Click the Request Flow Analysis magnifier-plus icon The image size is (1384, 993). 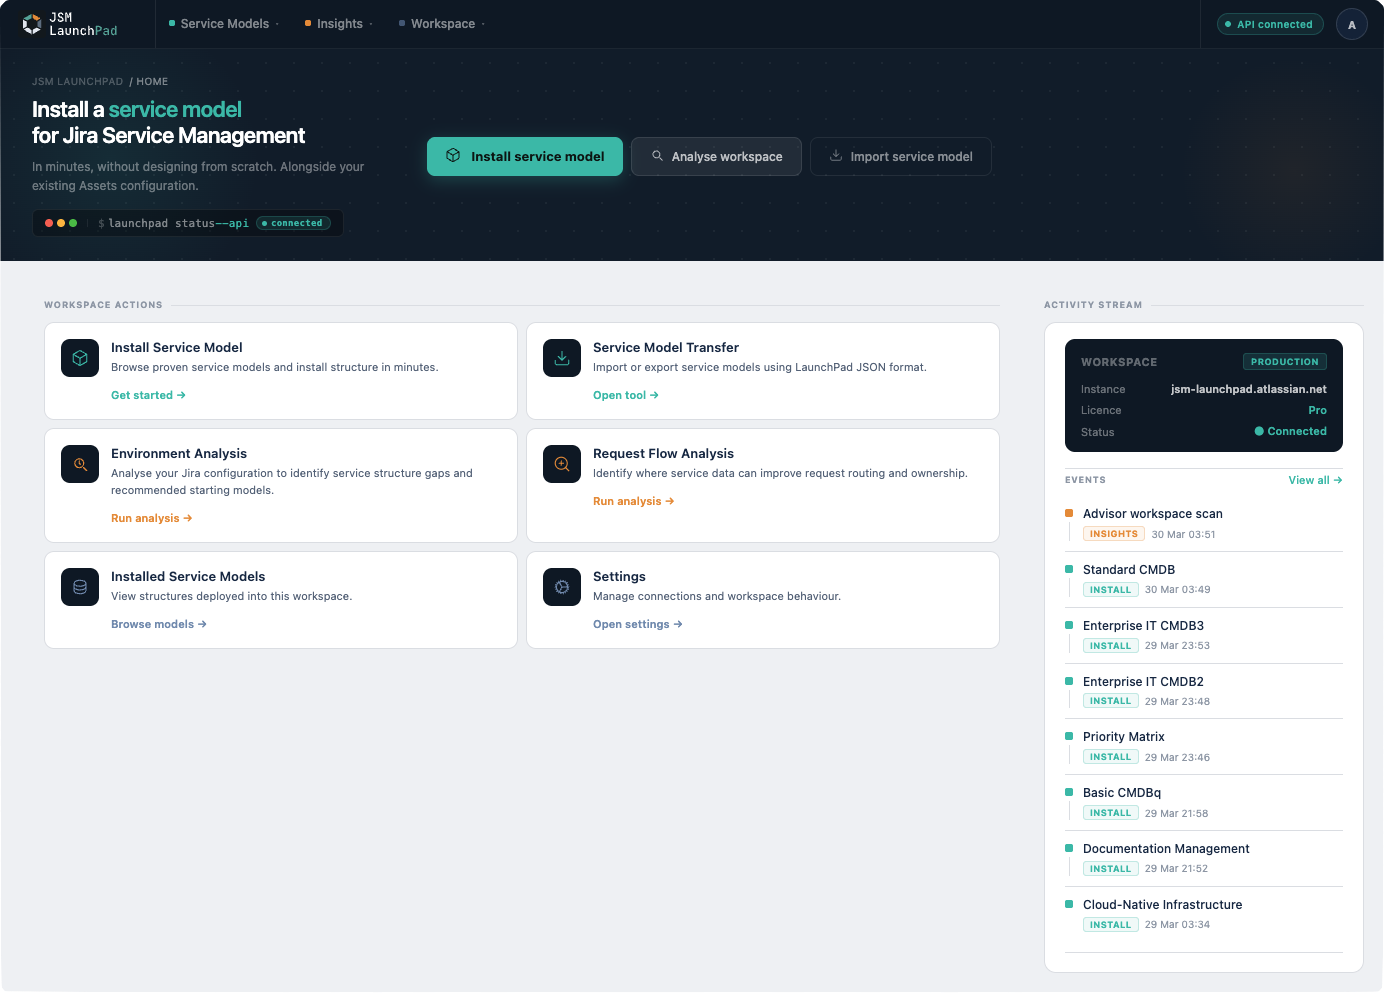pos(561,463)
